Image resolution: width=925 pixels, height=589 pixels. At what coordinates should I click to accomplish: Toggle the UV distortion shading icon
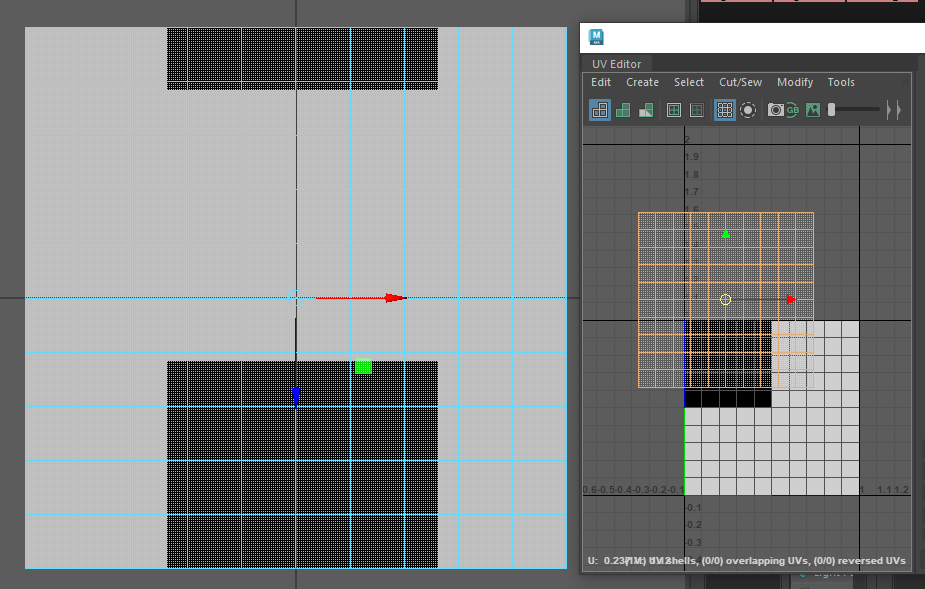[646, 110]
